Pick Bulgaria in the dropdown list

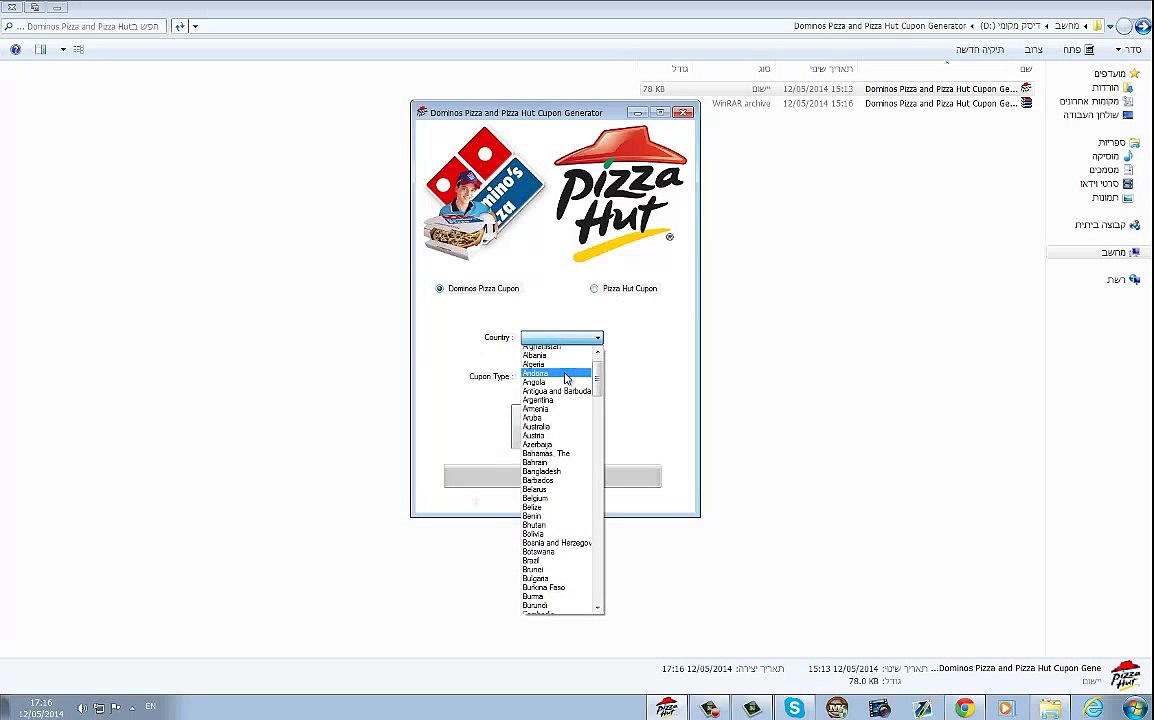coord(556,579)
